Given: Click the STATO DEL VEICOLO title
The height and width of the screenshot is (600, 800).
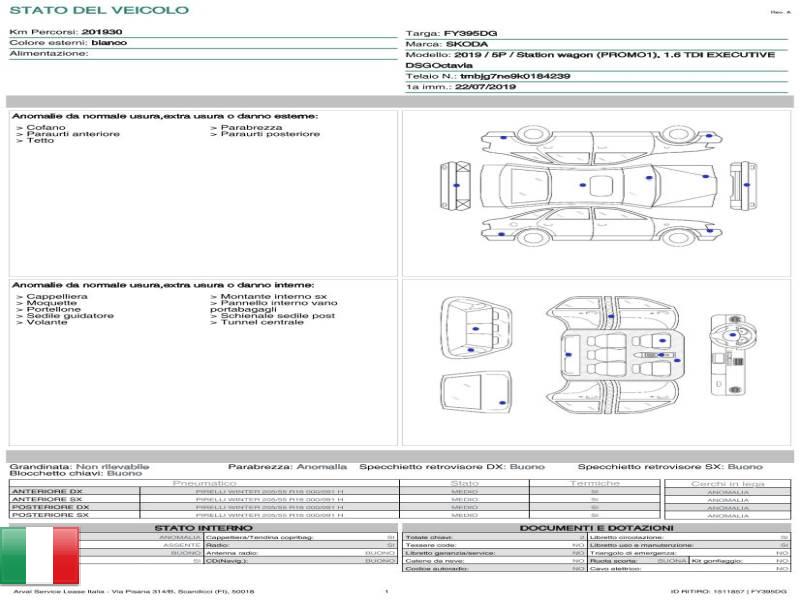Looking at the screenshot, I should click(98, 10).
